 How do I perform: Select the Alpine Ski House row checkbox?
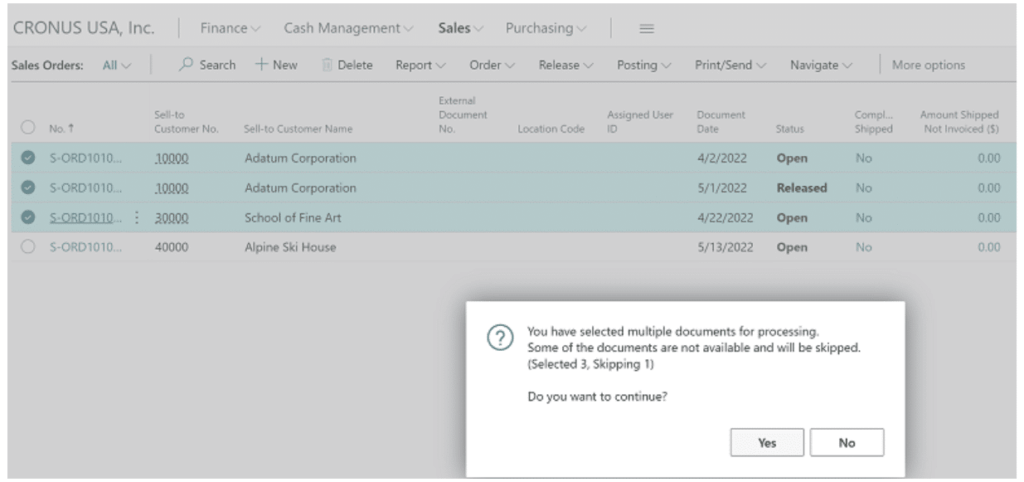28,248
